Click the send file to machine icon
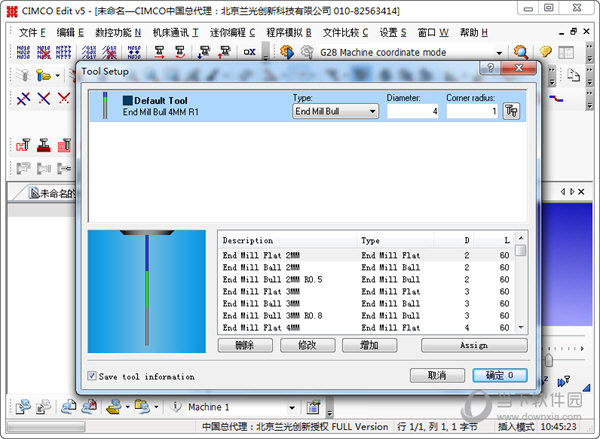This screenshot has height=439, width=600. (23, 407)
